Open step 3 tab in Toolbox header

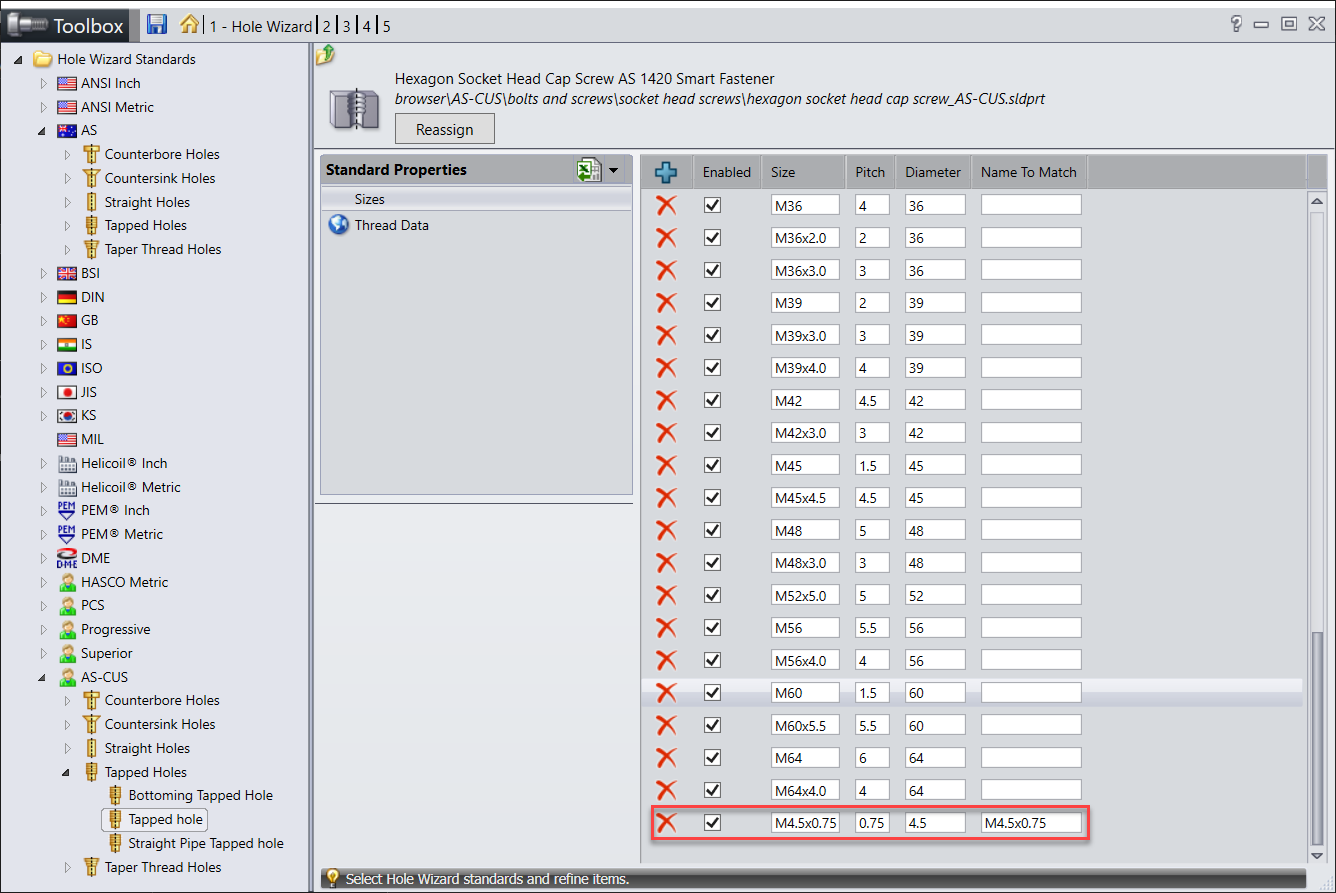tap(346, 26)
